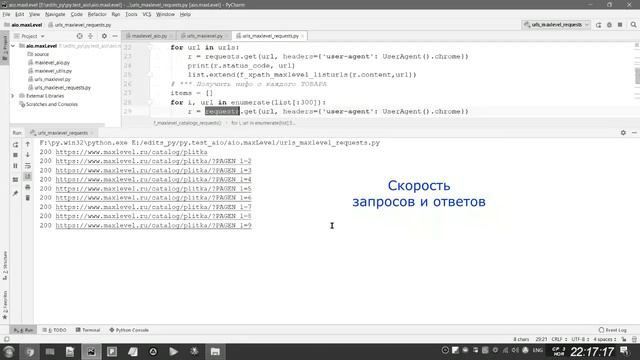Collapse the aio.maxLevel project root
The width and height of the screenshot is (640, 360).
click(x=13, y=46)
